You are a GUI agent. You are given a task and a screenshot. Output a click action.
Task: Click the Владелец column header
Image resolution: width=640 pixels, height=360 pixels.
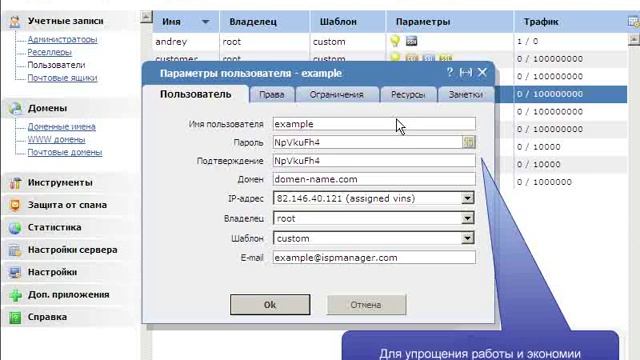click(264, 22)
